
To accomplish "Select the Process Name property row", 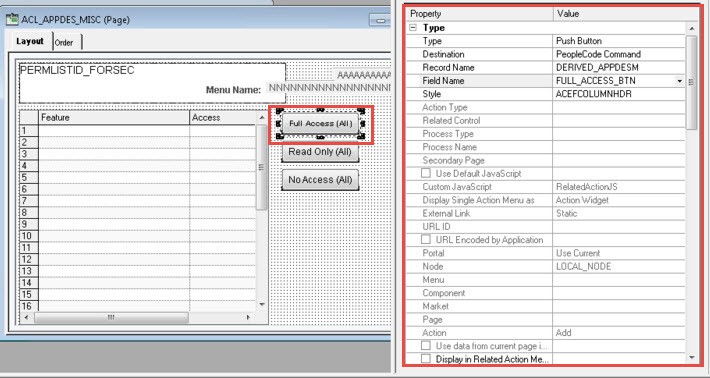I will (x=546, y=147).
